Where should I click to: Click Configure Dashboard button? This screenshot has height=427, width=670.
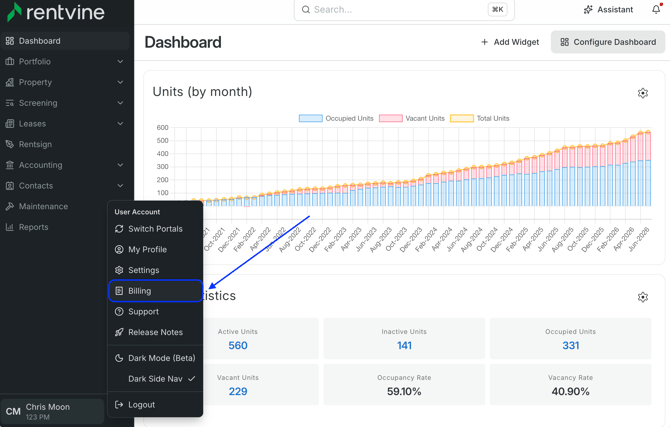coord(608,42)
